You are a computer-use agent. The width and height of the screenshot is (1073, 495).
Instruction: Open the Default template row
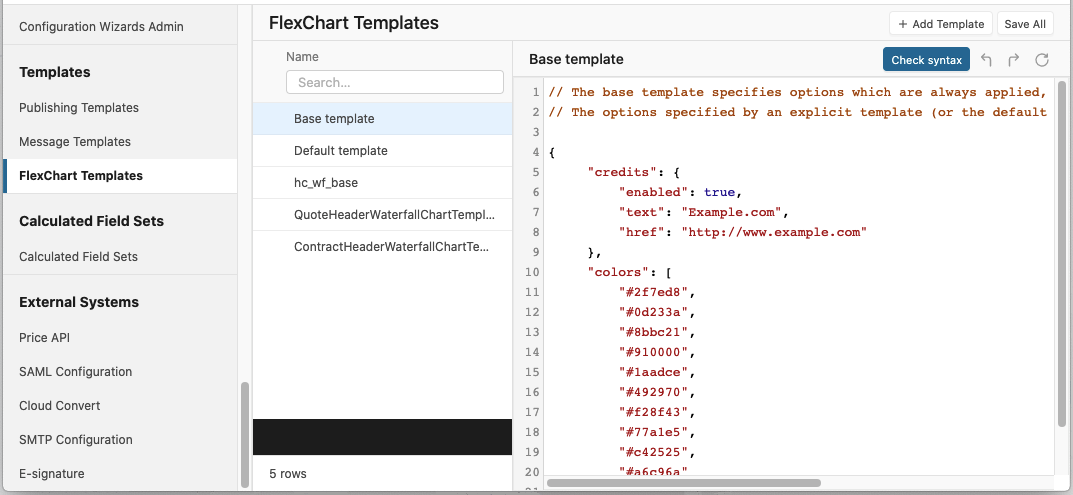pos(383,151)
